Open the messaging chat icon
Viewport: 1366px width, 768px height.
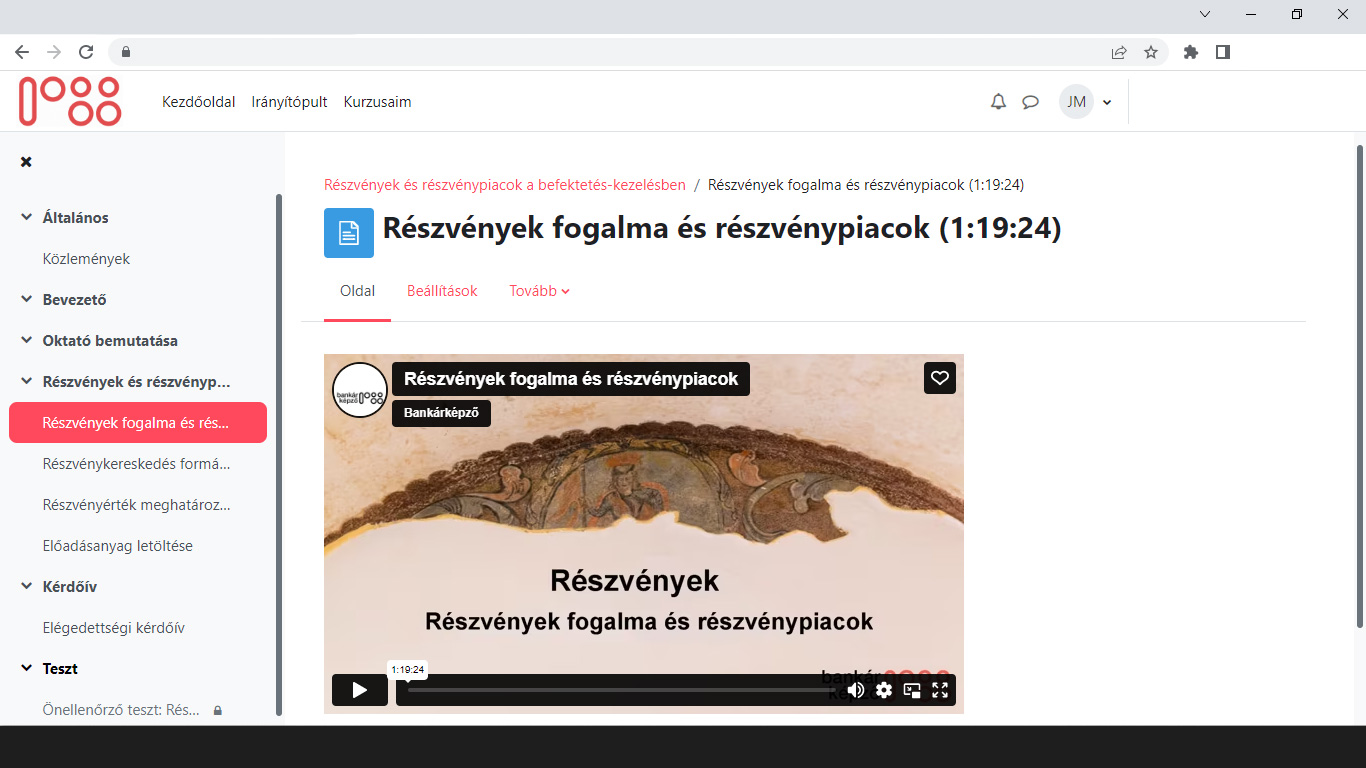point(1031,101)
